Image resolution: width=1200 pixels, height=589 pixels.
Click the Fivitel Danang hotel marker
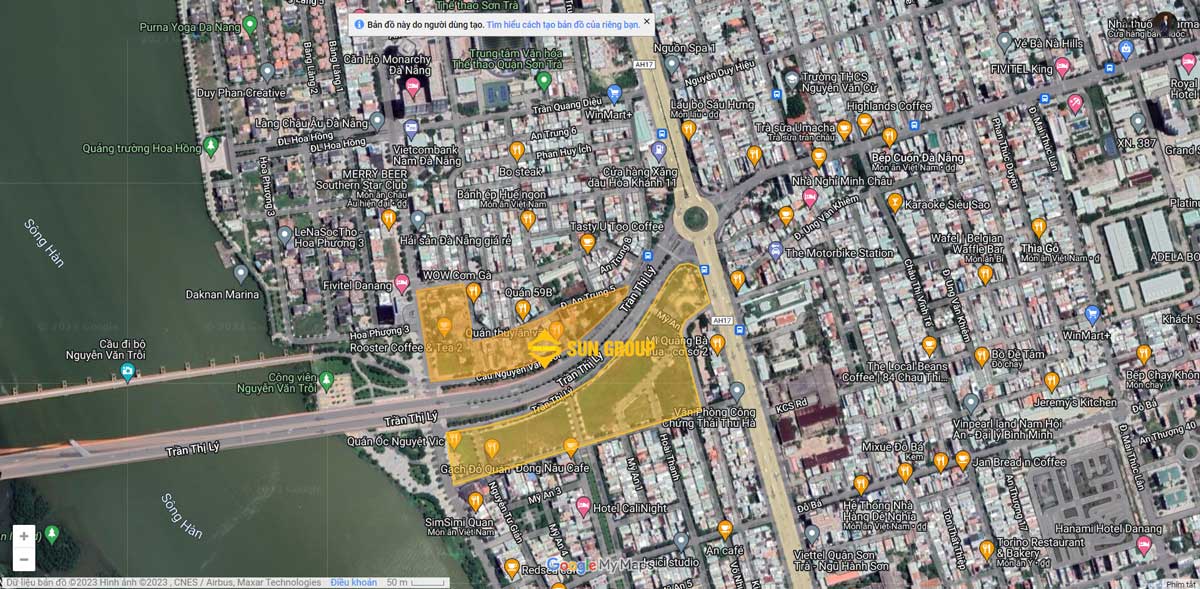click(x=402, y=283)
